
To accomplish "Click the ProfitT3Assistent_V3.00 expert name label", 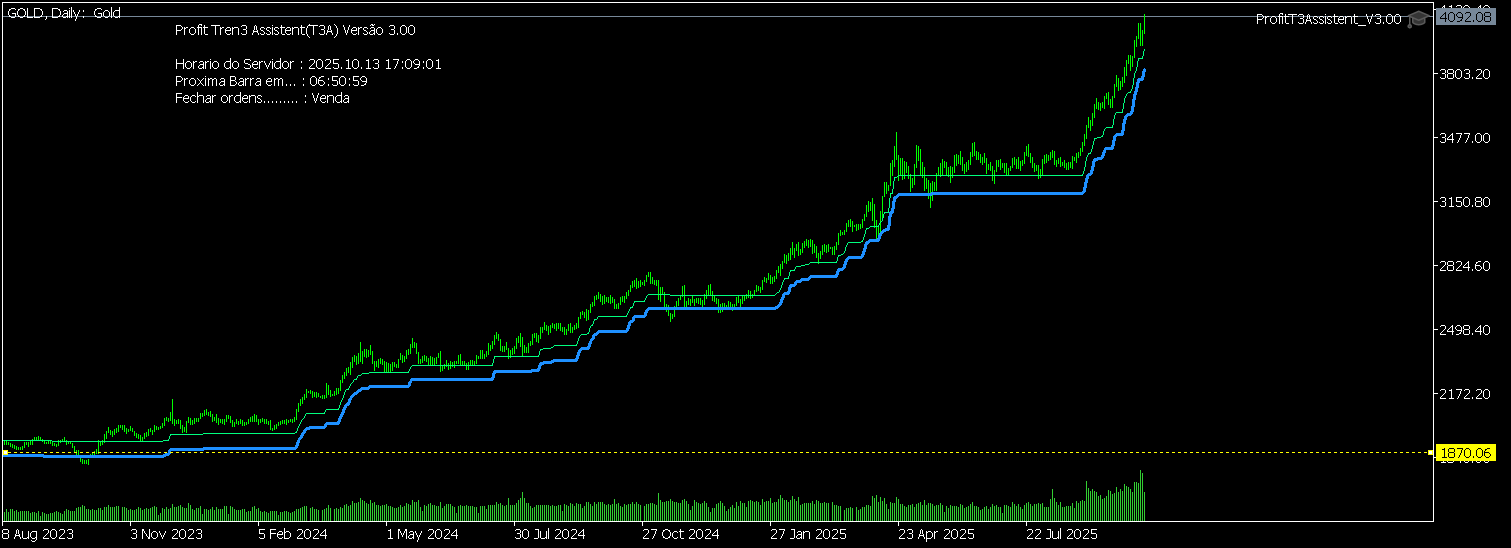I will click(x=1328, y=19).
